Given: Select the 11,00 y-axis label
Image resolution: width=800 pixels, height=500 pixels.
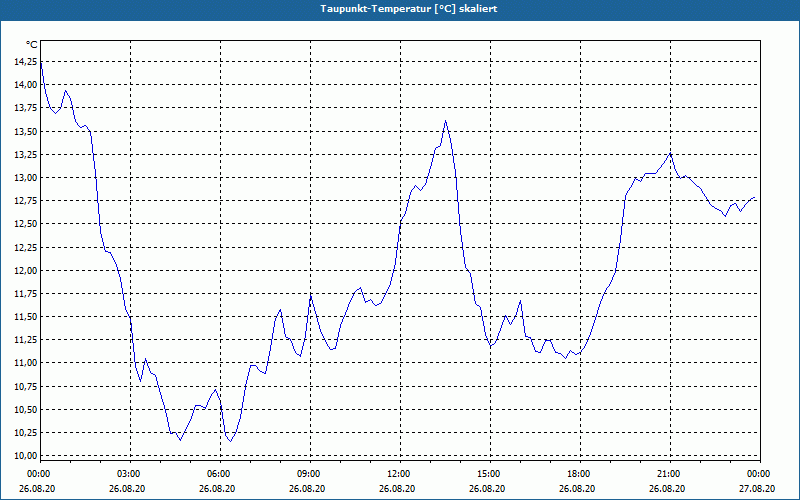Looking at the screenshot, I should (26, 363).
